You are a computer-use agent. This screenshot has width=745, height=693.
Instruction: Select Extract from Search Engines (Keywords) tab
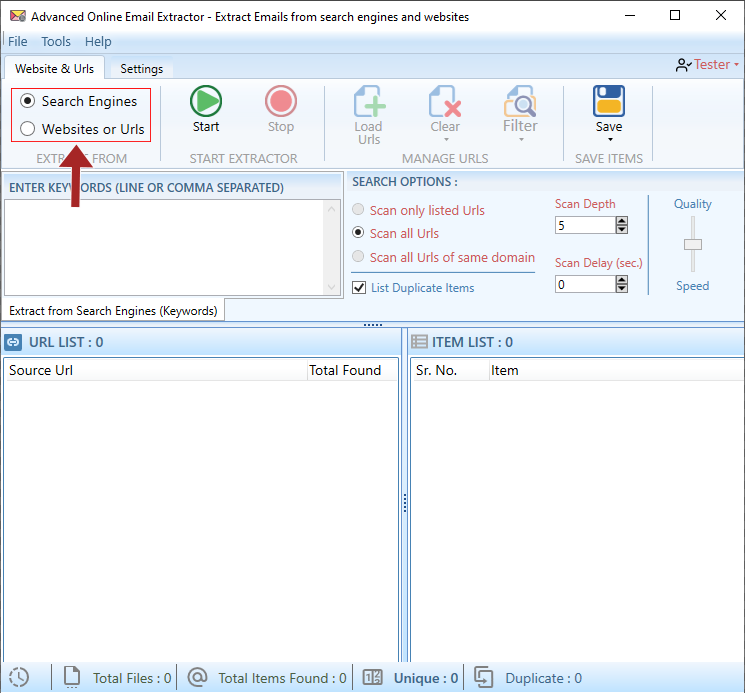click(x=114, y=311)
